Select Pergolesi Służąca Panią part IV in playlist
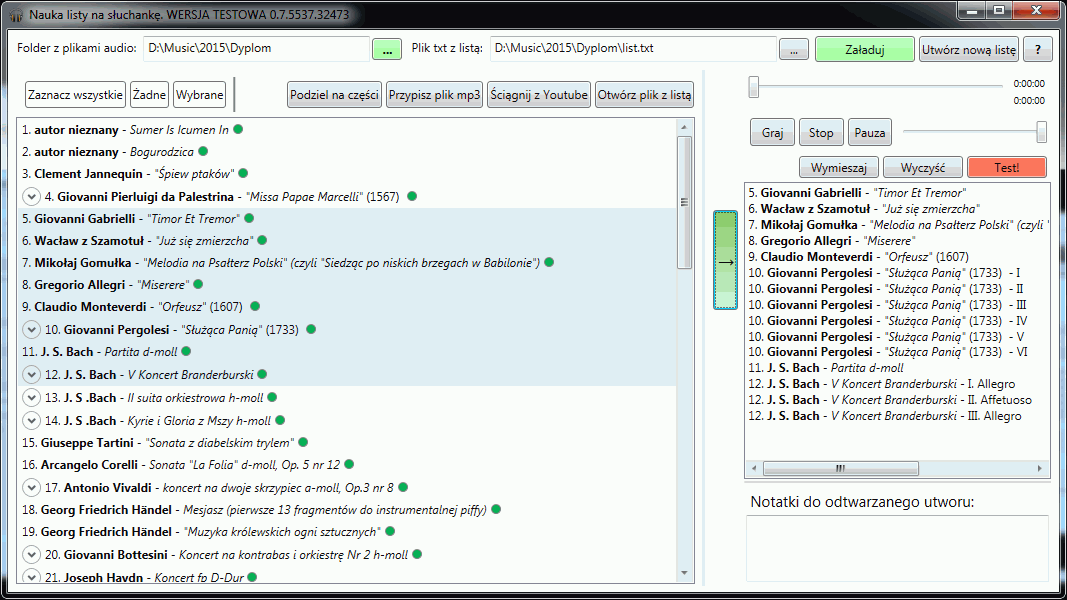The image size is (1067, 600). coord(887,320)
